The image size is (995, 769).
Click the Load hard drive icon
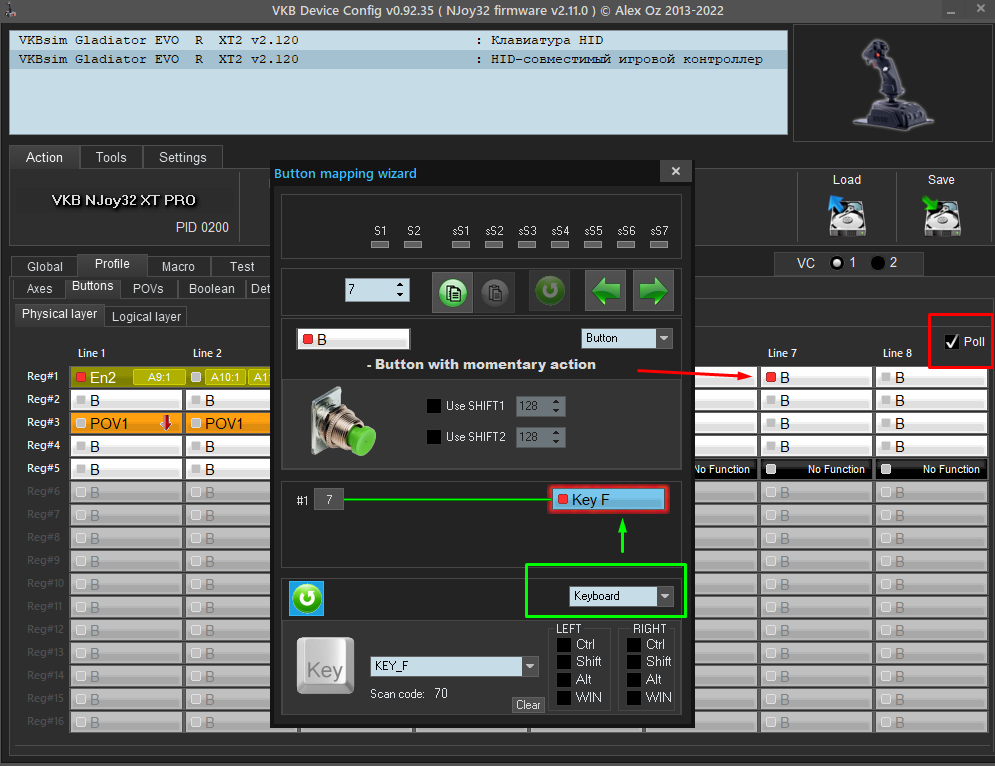click(x=847, y=216)
